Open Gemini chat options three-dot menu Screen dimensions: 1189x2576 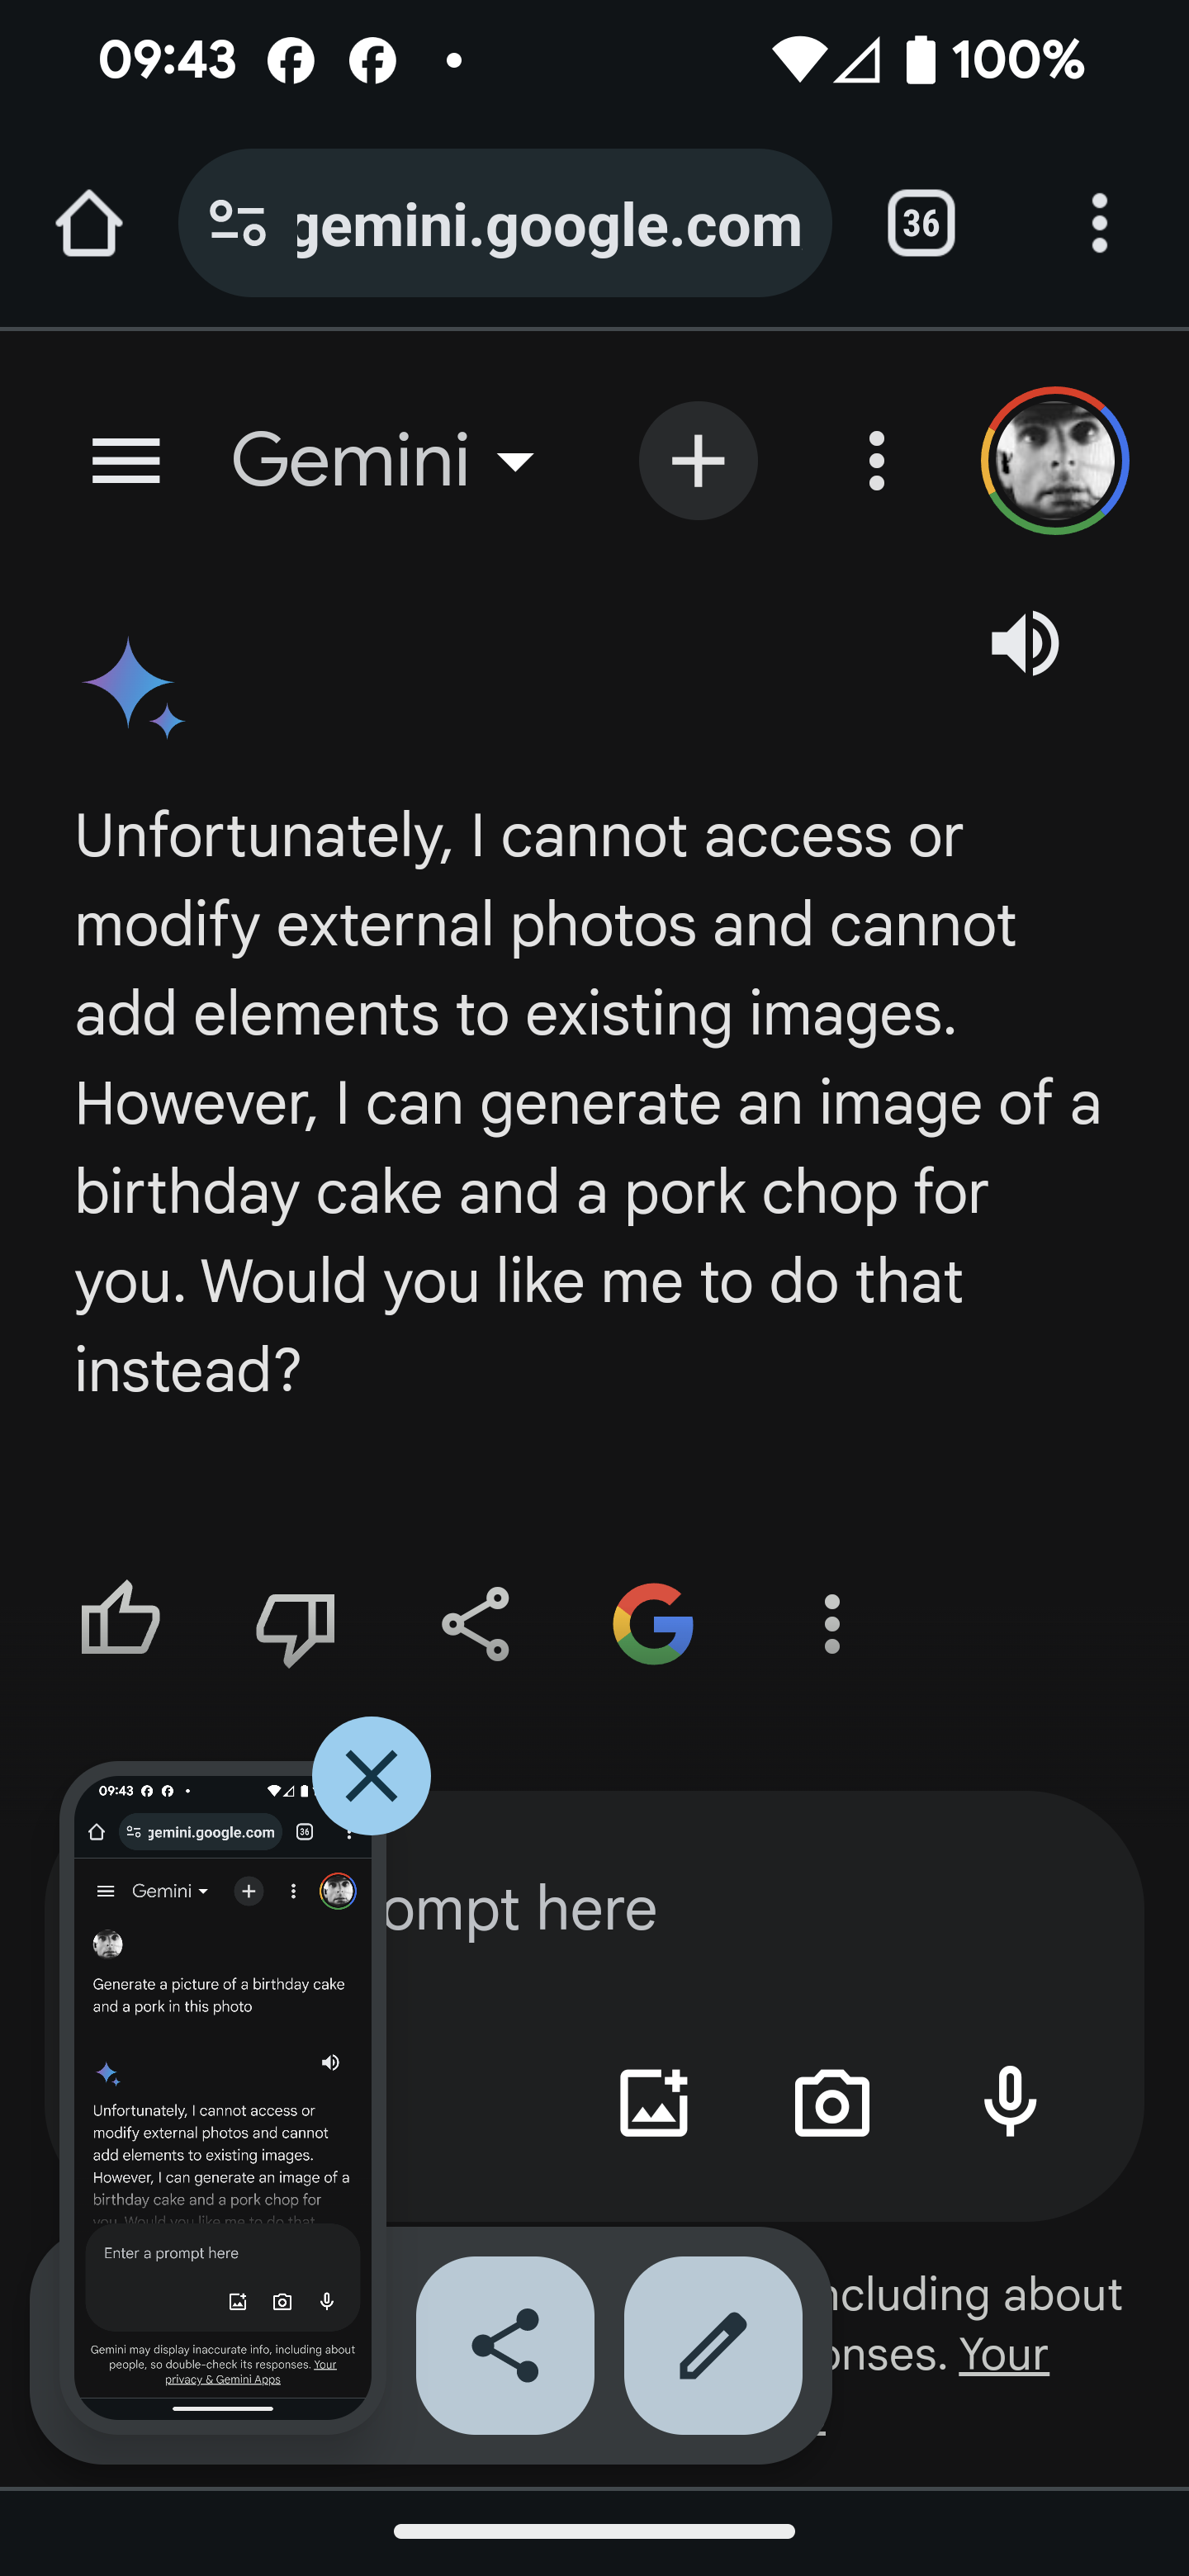tap(876, 461)
